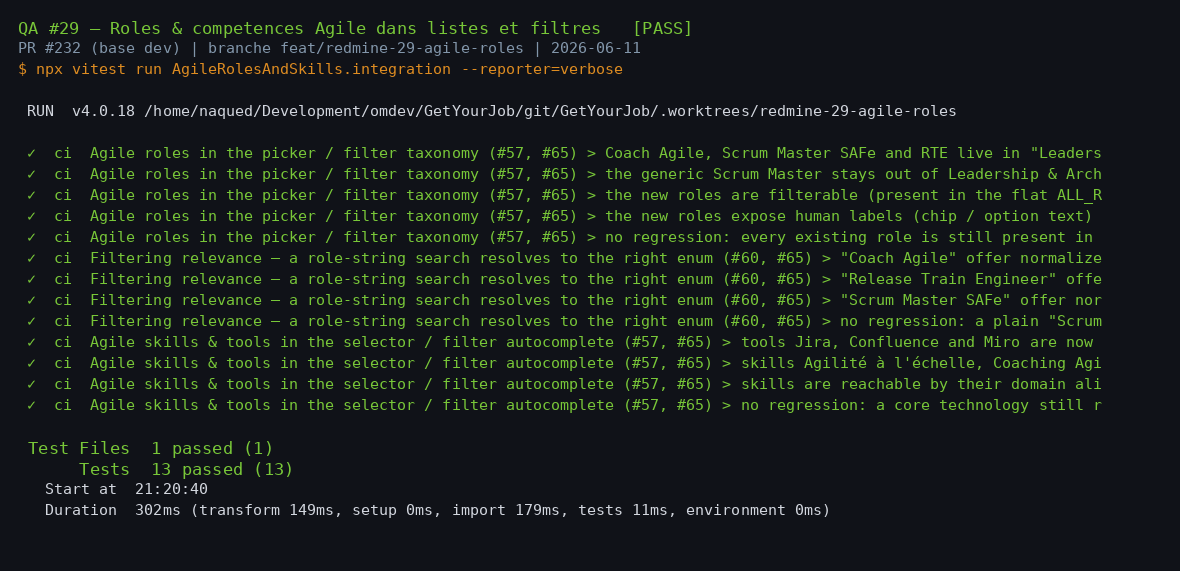Click the checkmark beside the generic Scrum Master line
Screen dimensions: 1180x571
(x=32, y=175)
